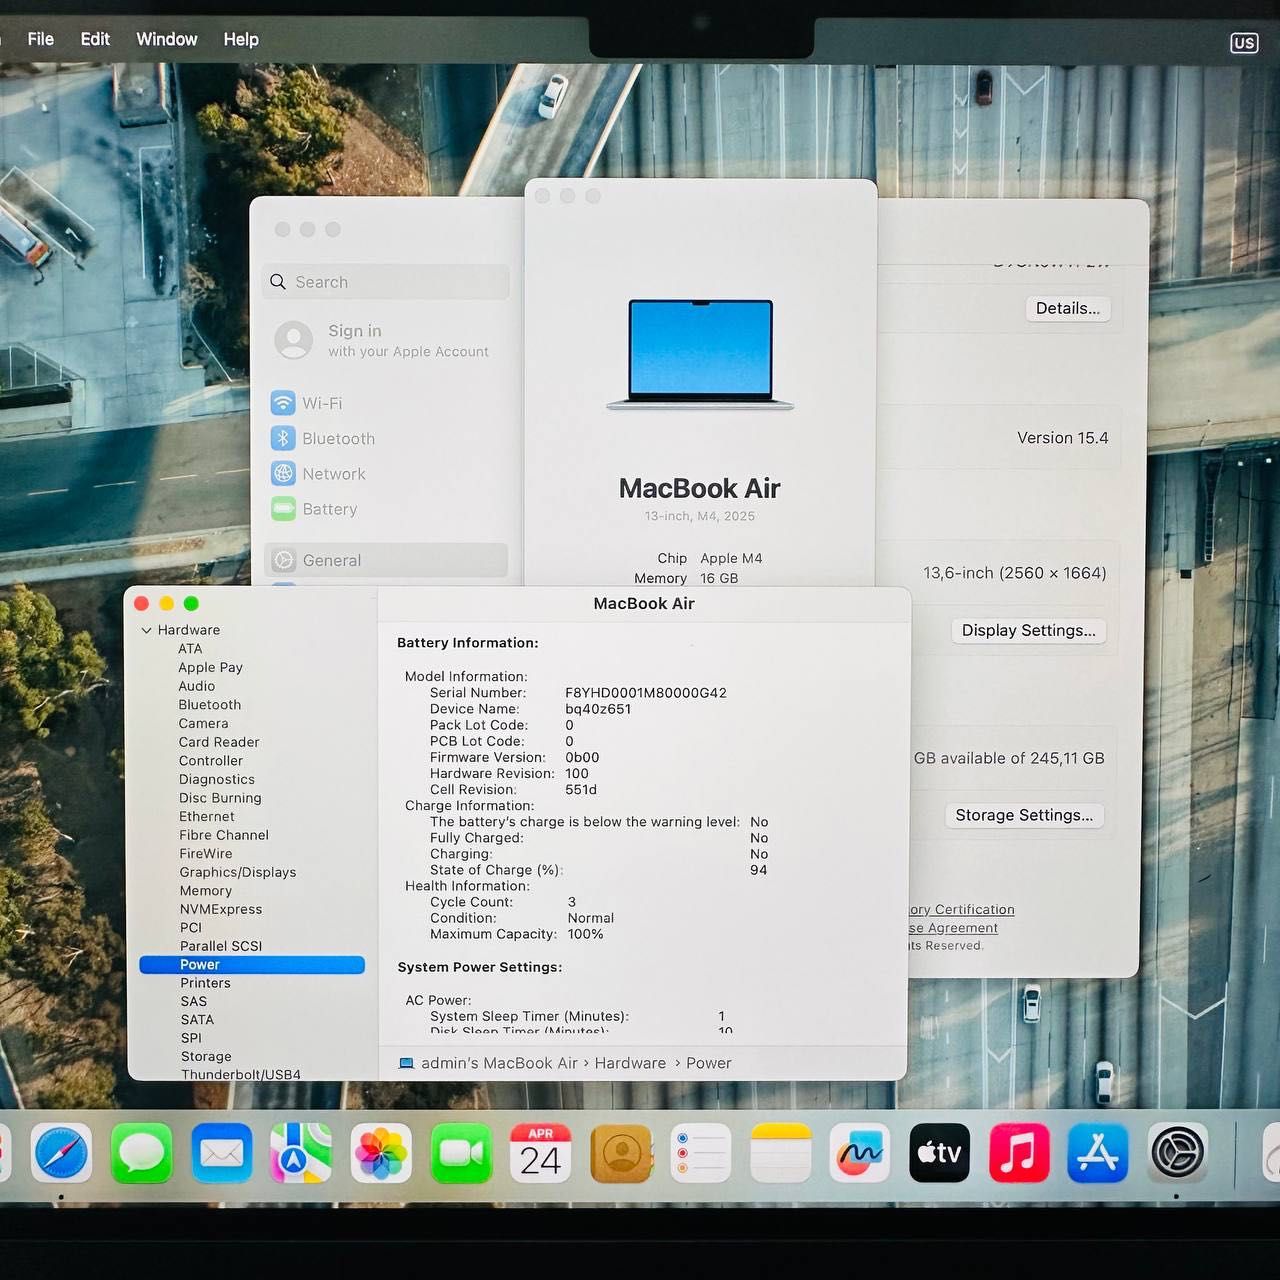Open the Help menu
The height and width of the screenshot is (1280, 1280).
click(x=241, y=39)
